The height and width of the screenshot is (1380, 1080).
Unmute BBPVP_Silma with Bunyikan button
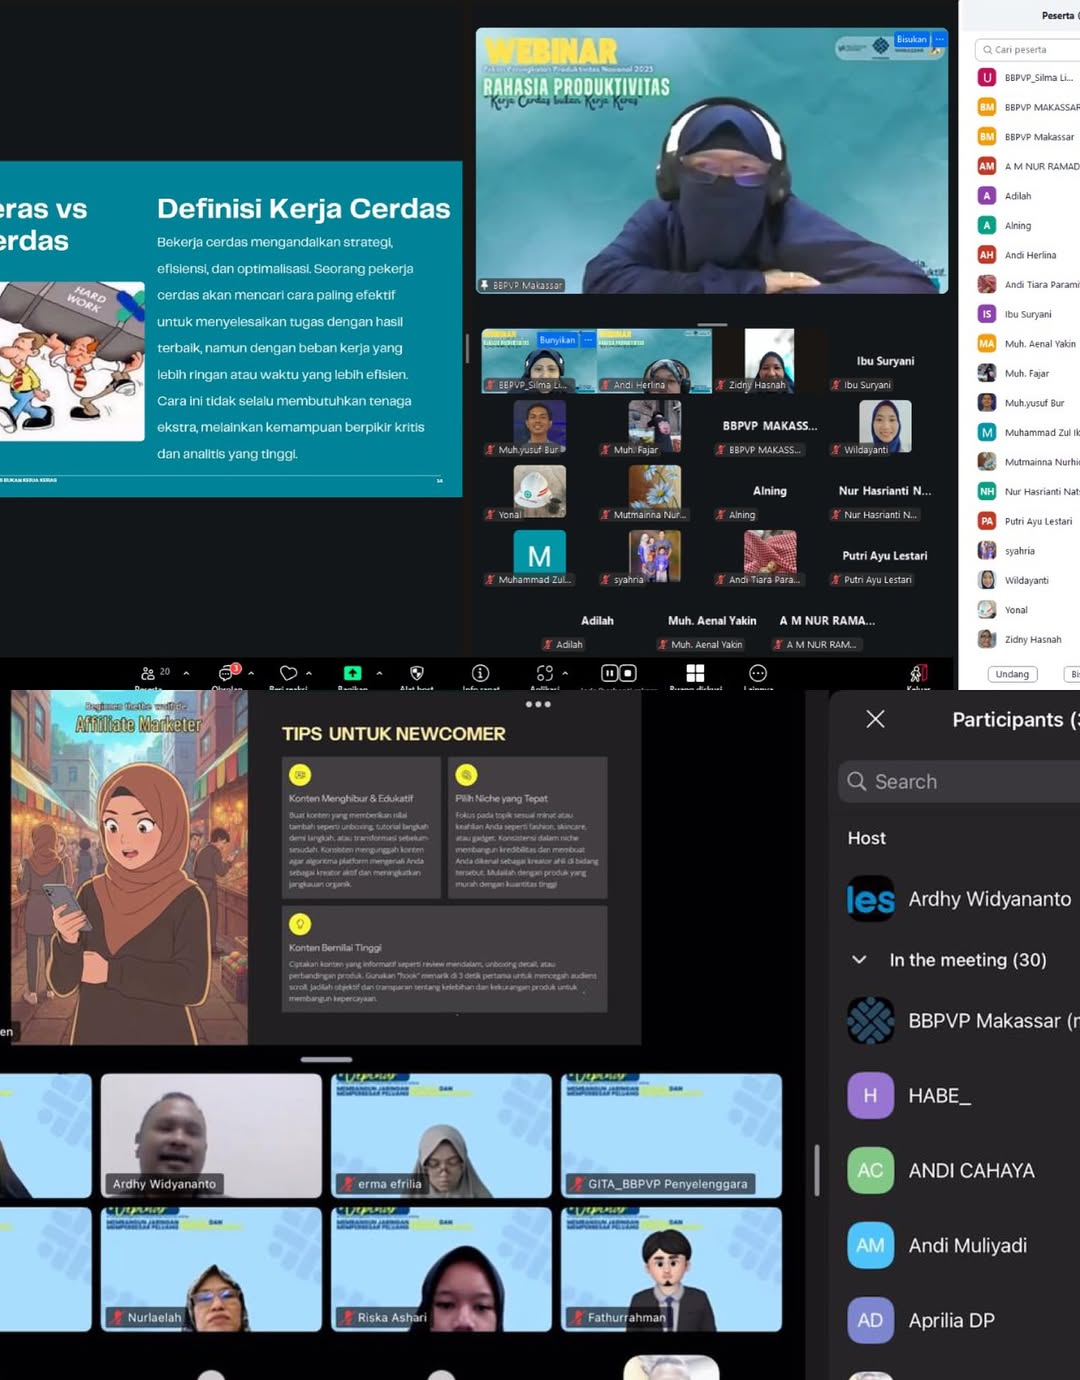click(557, 340)
